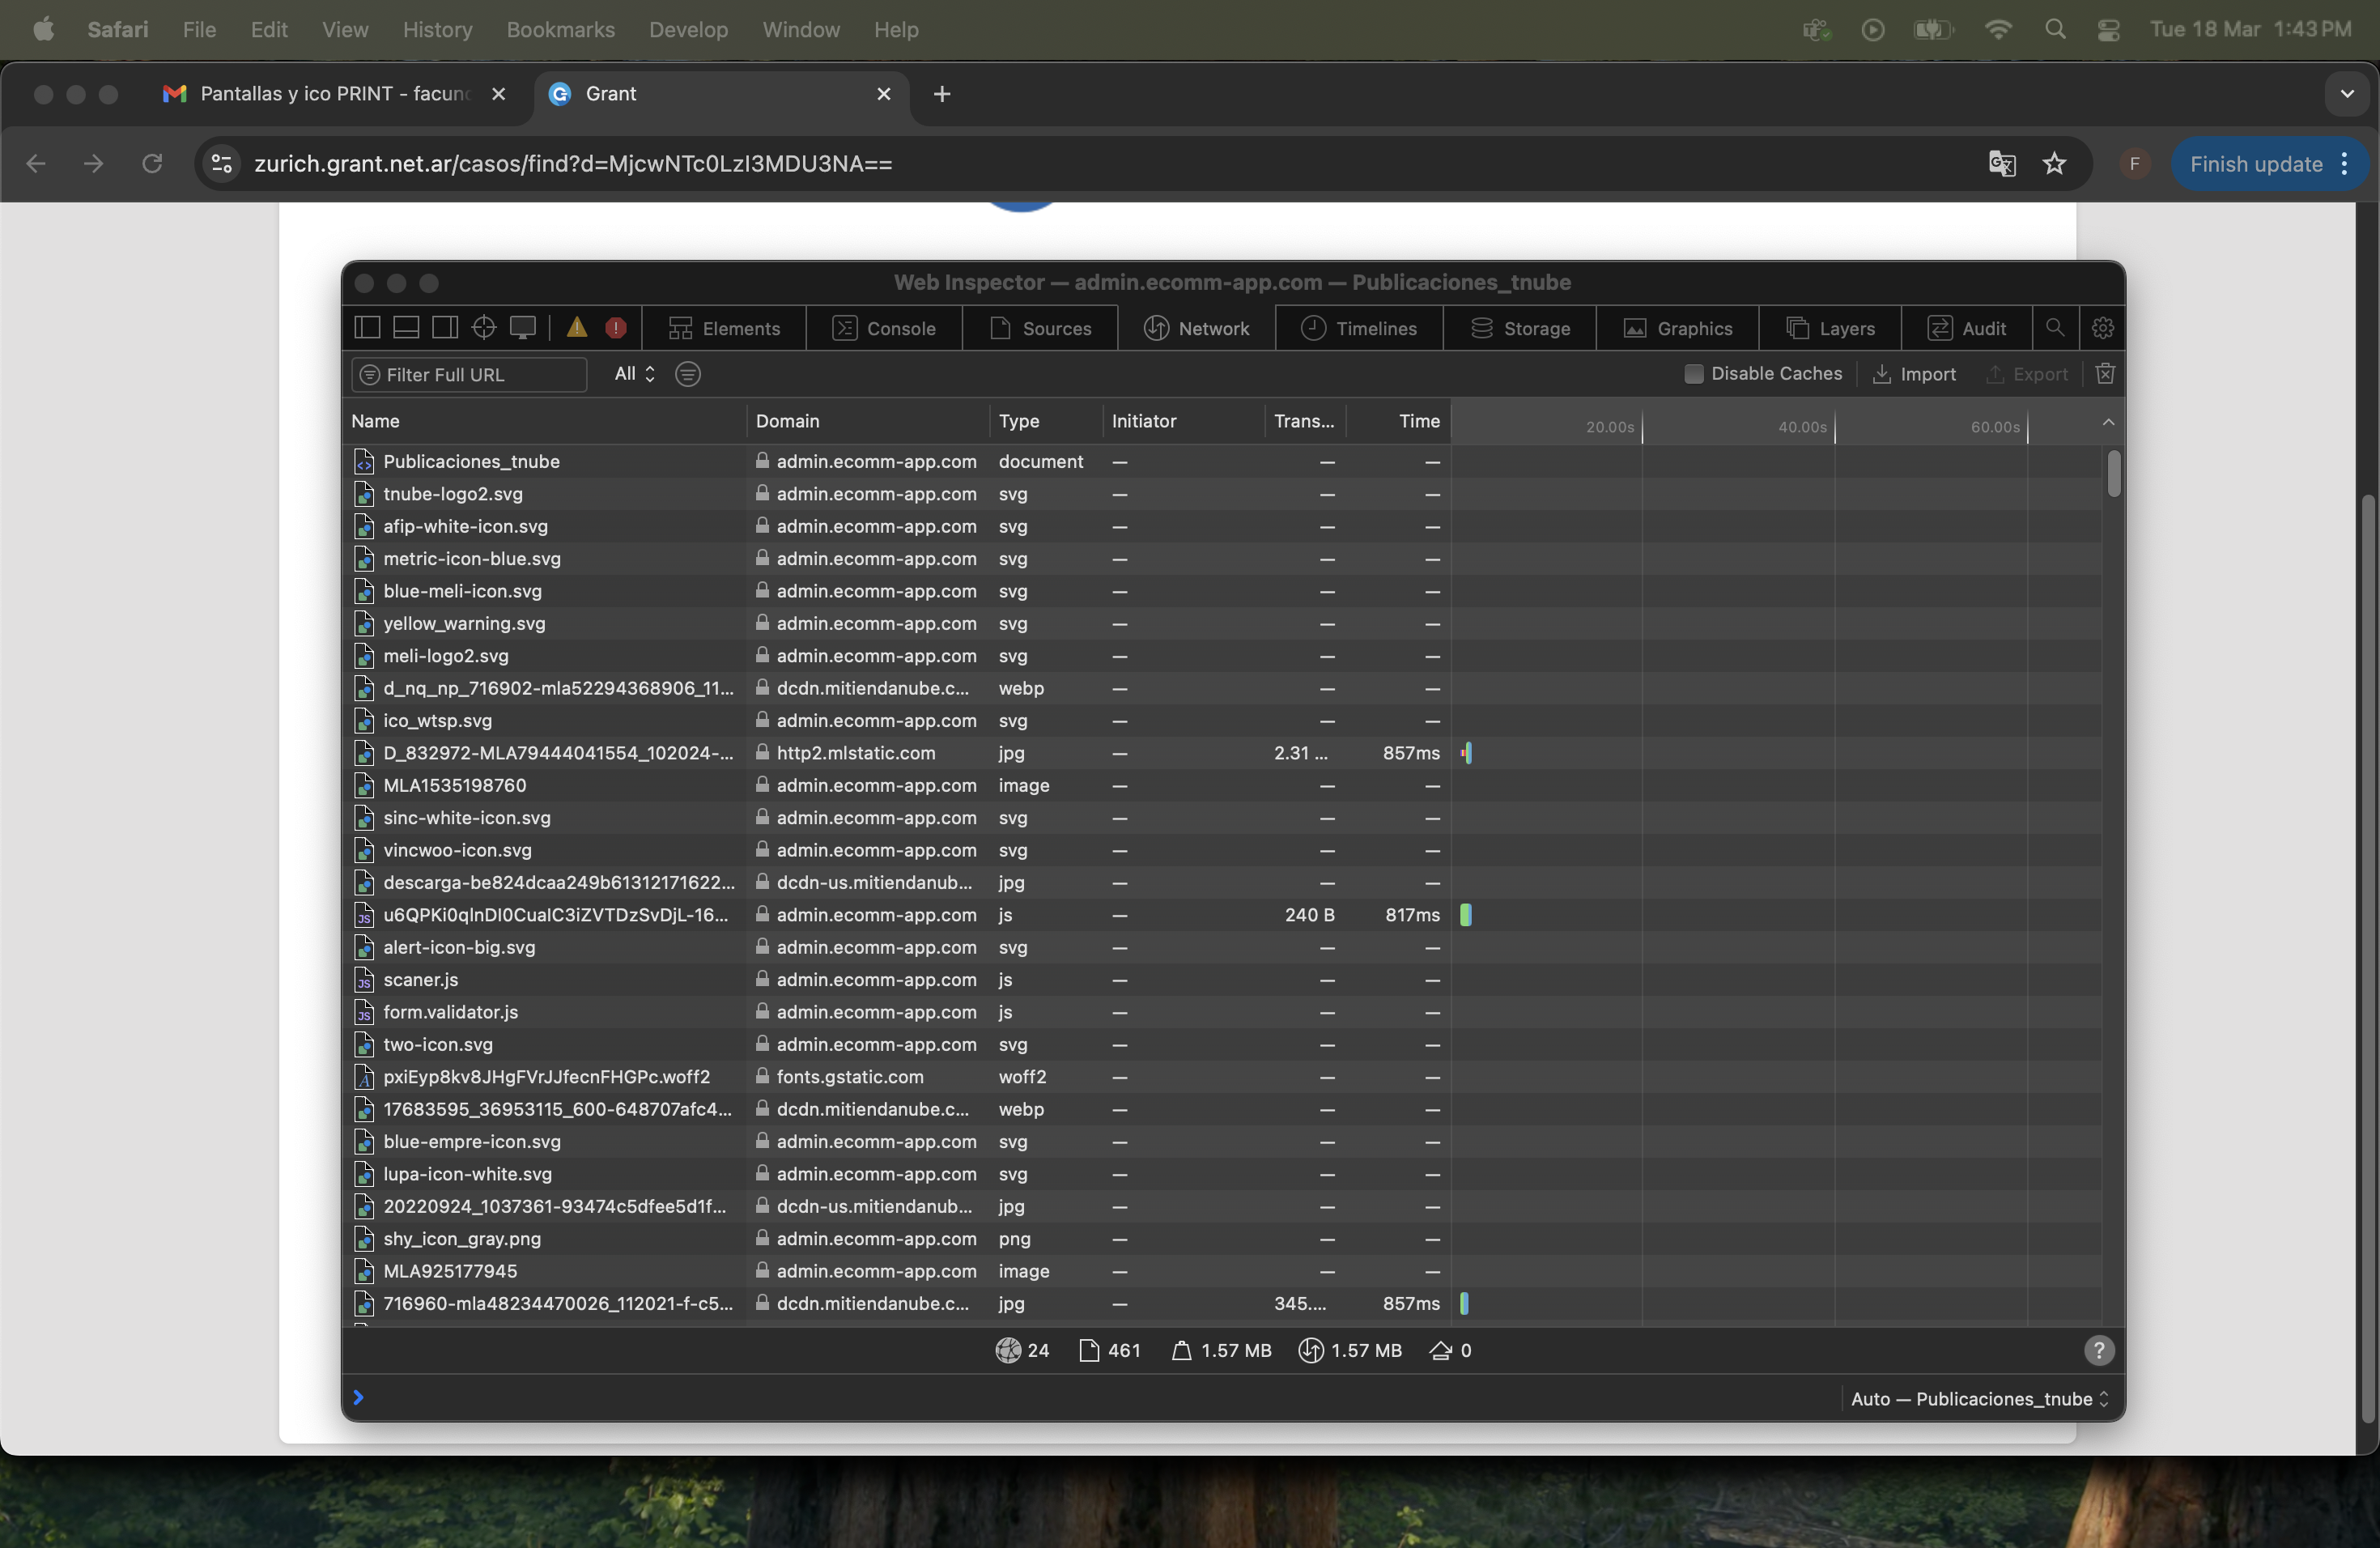Click the warning triangle icon in inspector toolbar
This screenshot has width=2380, height=1548.
pyautogui.click(x=577, y=327)
